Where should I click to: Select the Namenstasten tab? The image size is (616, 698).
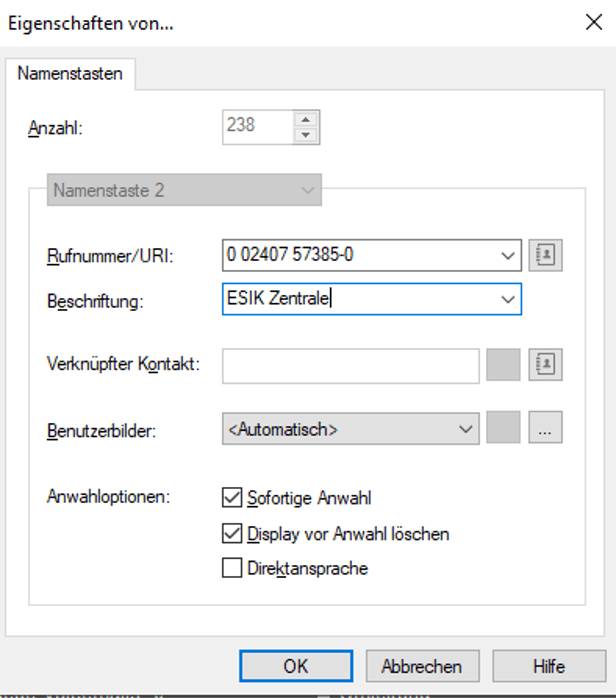tap(71, 73)
